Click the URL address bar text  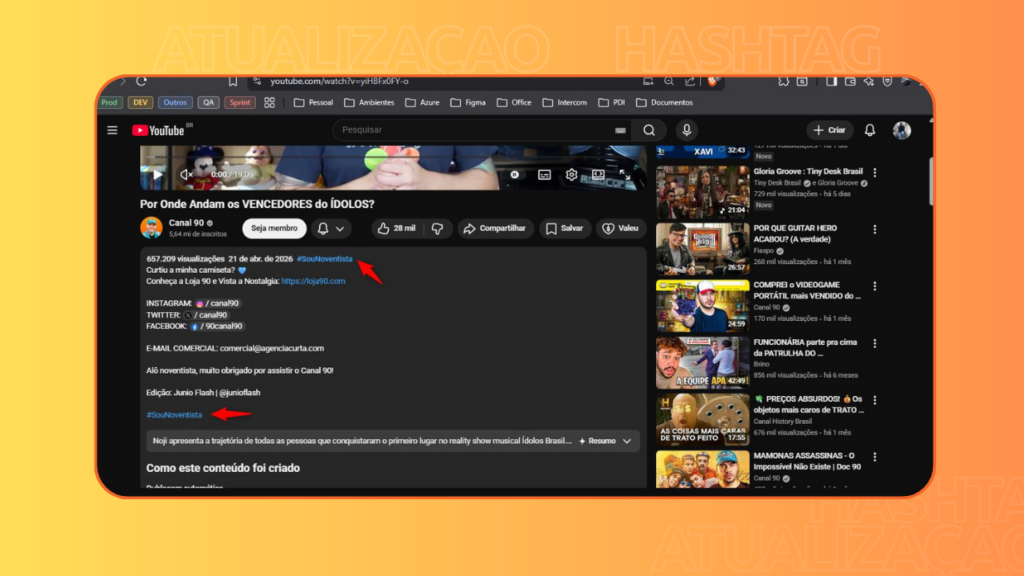coord(340,82)
